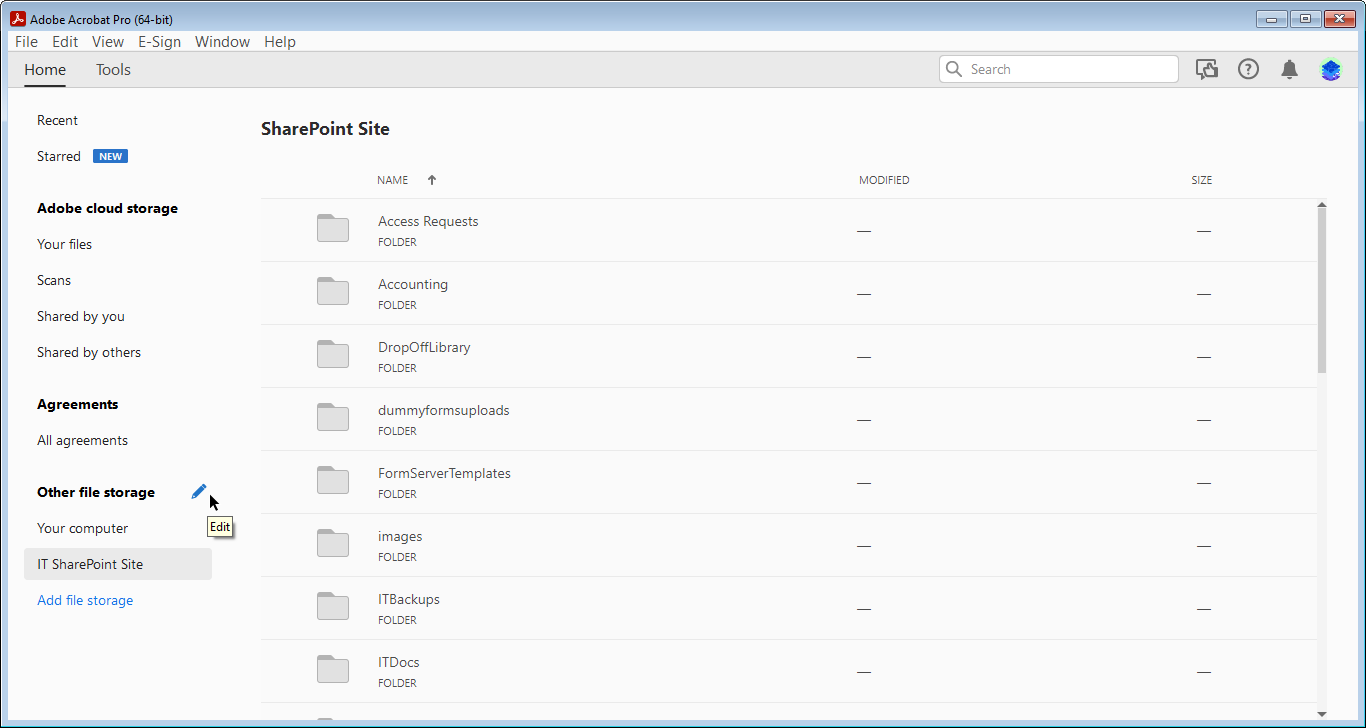
Task: Open Your files under Adobe cloud storage
Action: pyautogui.click(x=64, y=244)
